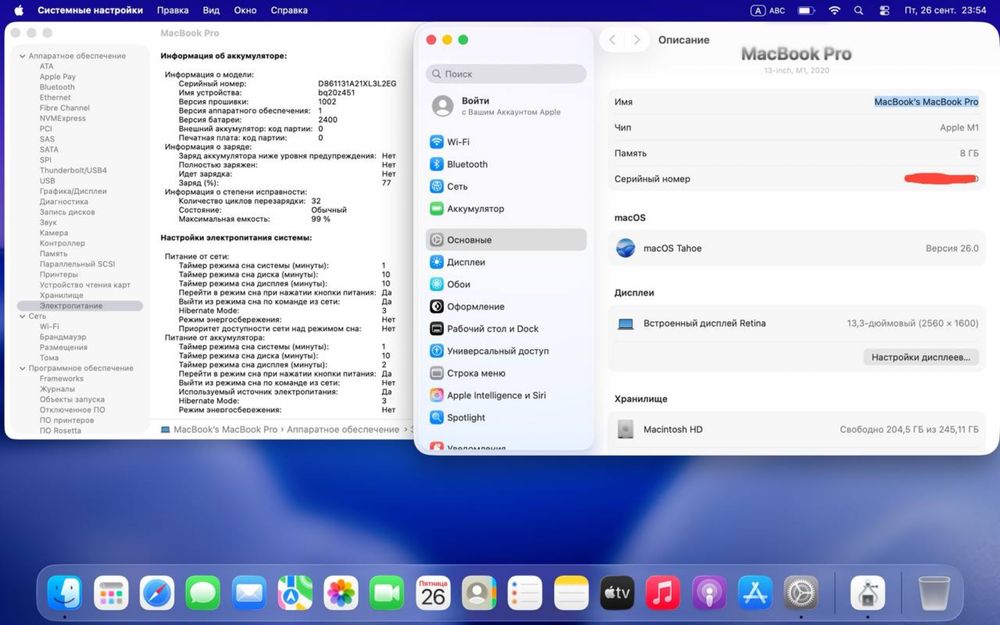
Task: Open Строка меню settings
Action: tap(506, 373)
